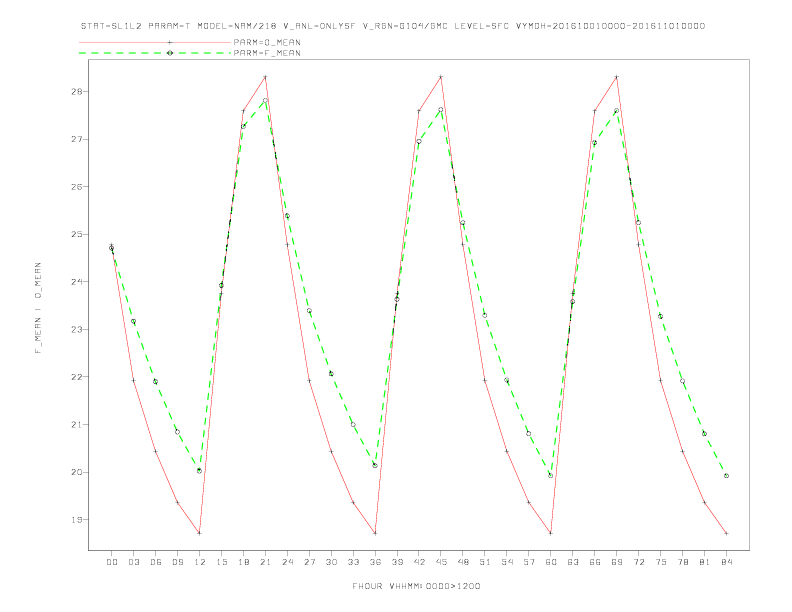Click x-axis tick label 54

(x=507, y=562)
